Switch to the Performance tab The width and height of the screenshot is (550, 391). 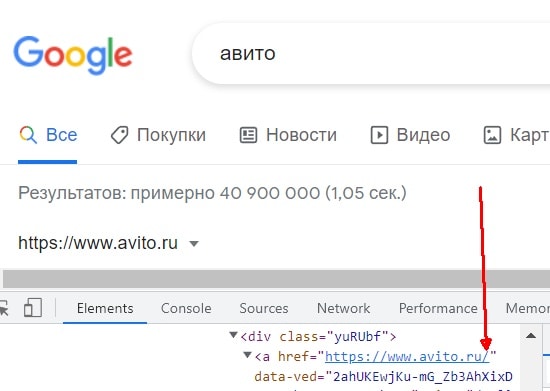pyautogui.click(x=438, y=309)
